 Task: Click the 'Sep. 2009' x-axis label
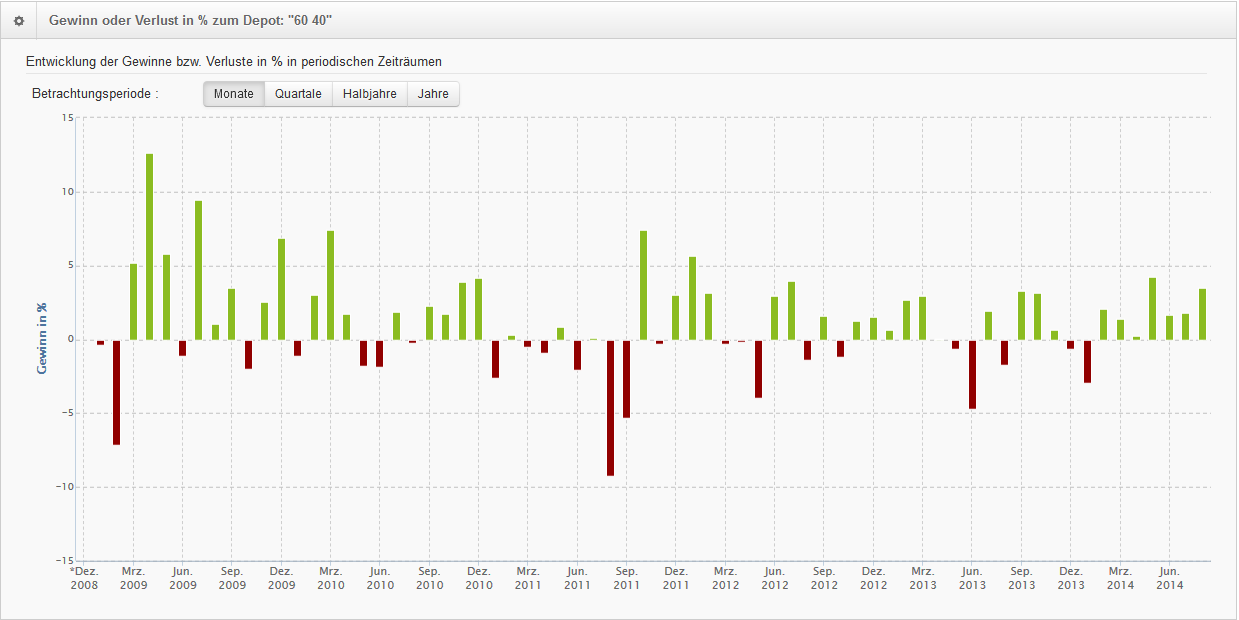(x=232, y=578)
